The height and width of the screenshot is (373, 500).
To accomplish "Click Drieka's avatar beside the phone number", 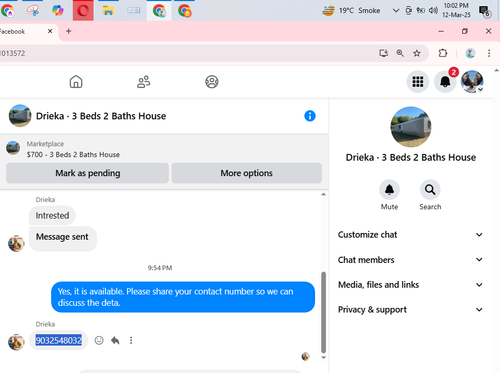I will tap(16, 342).
